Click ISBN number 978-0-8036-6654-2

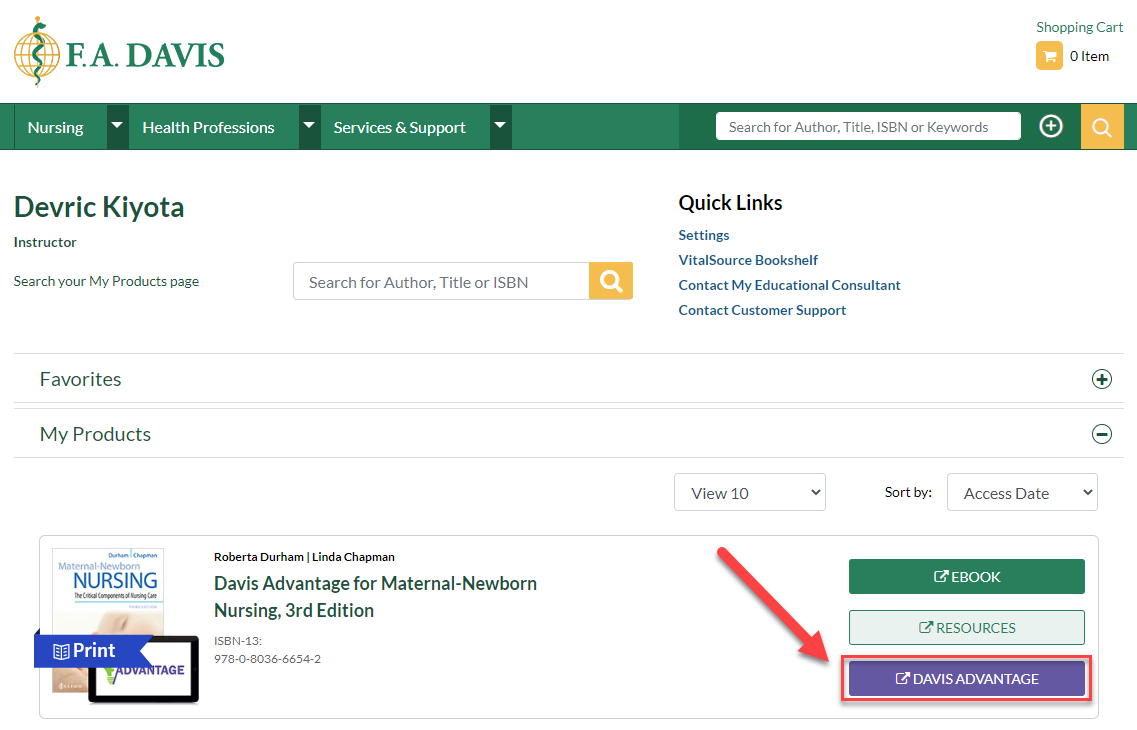point(267,659)
